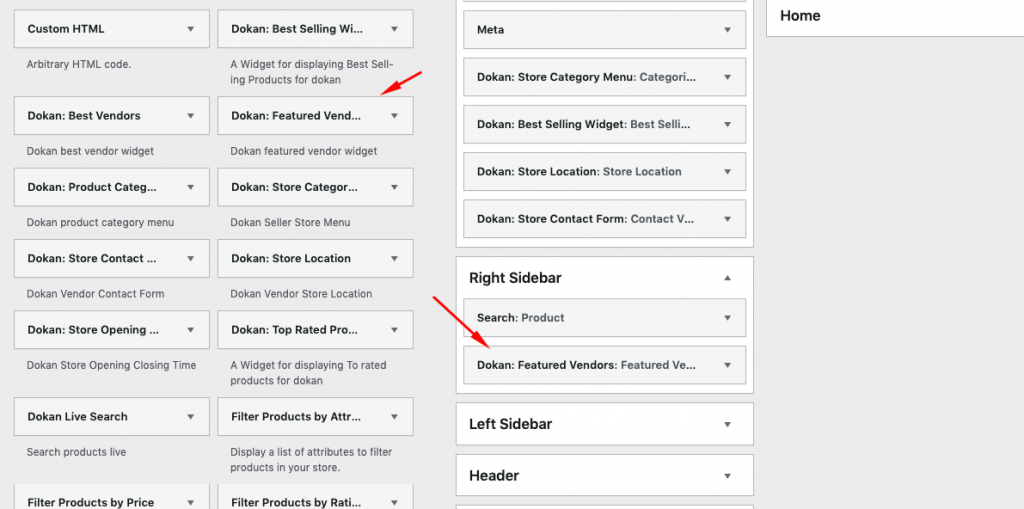Open the Header widget area heading
The image size is (1024, 509).
[x=494, y=476]
